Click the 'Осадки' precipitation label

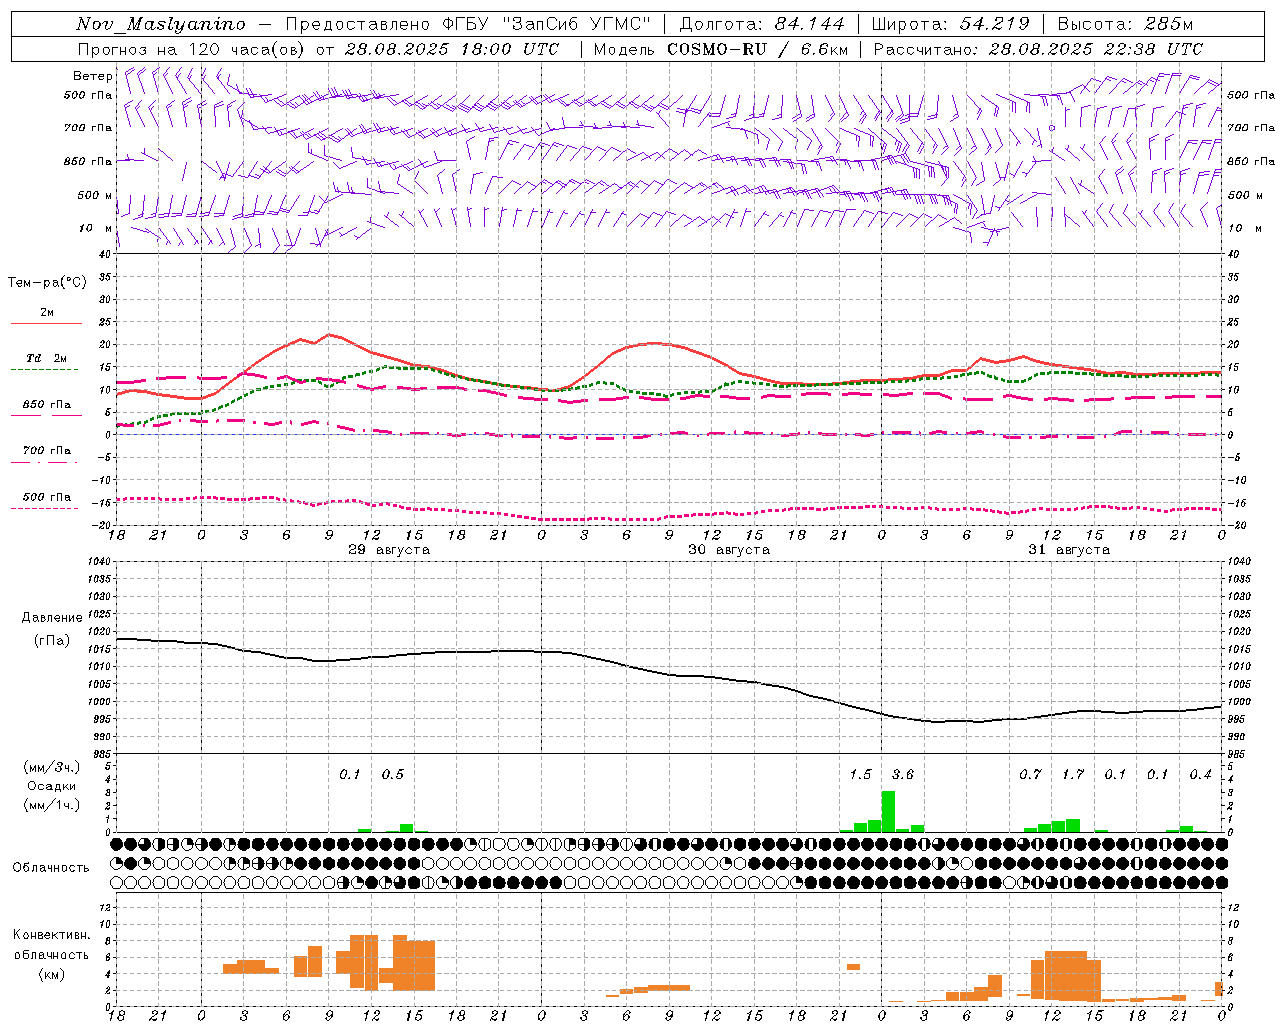point(52,786)
